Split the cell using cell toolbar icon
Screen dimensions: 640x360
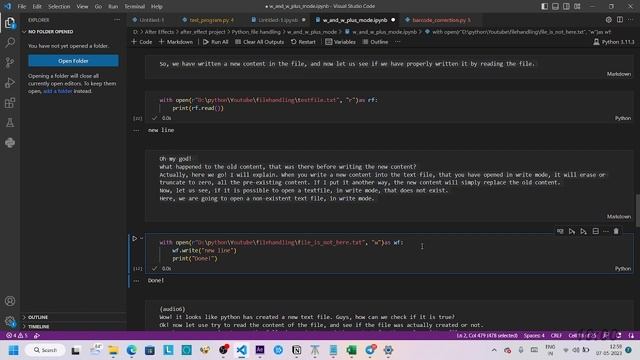(x=596, y=231)
